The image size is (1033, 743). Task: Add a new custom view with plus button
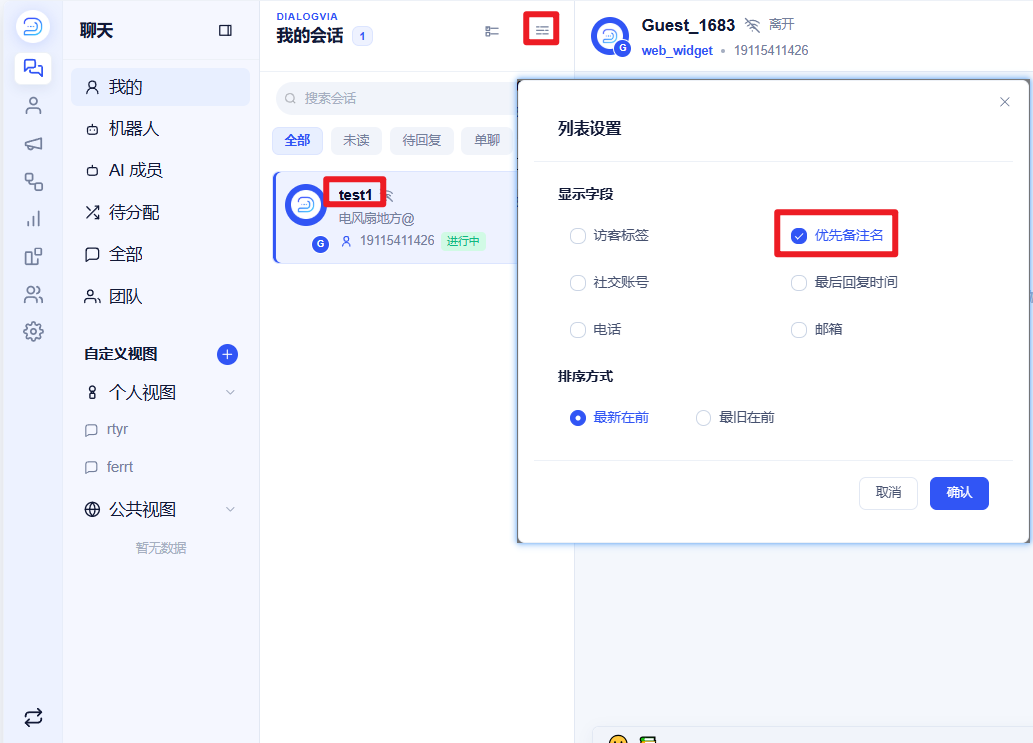227,354
